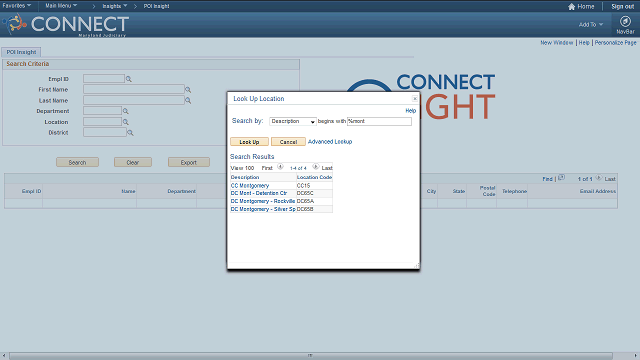Open lookup magnifier beside First Name
The image size is (640, 360).
[x=188, y=90]
